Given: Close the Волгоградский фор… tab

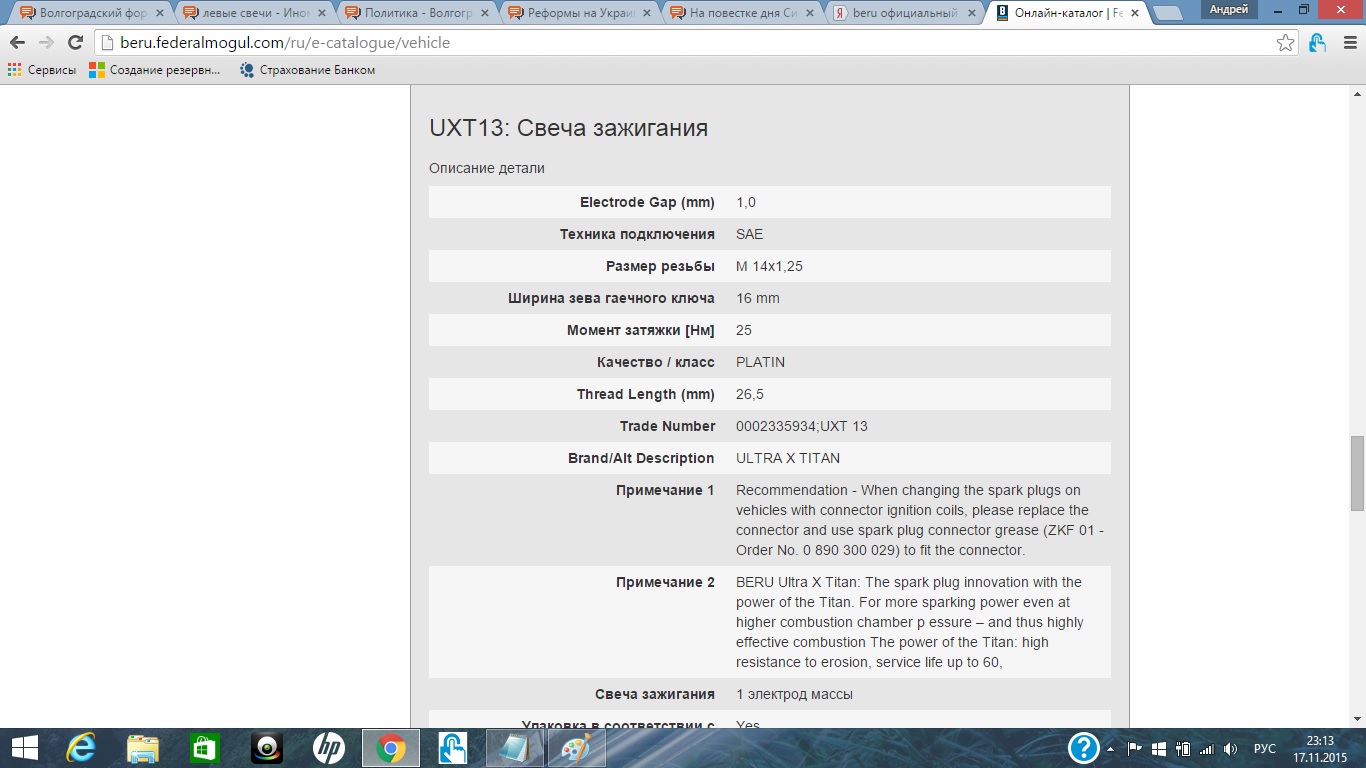Looking at the screenshot, I should [160, 13].
